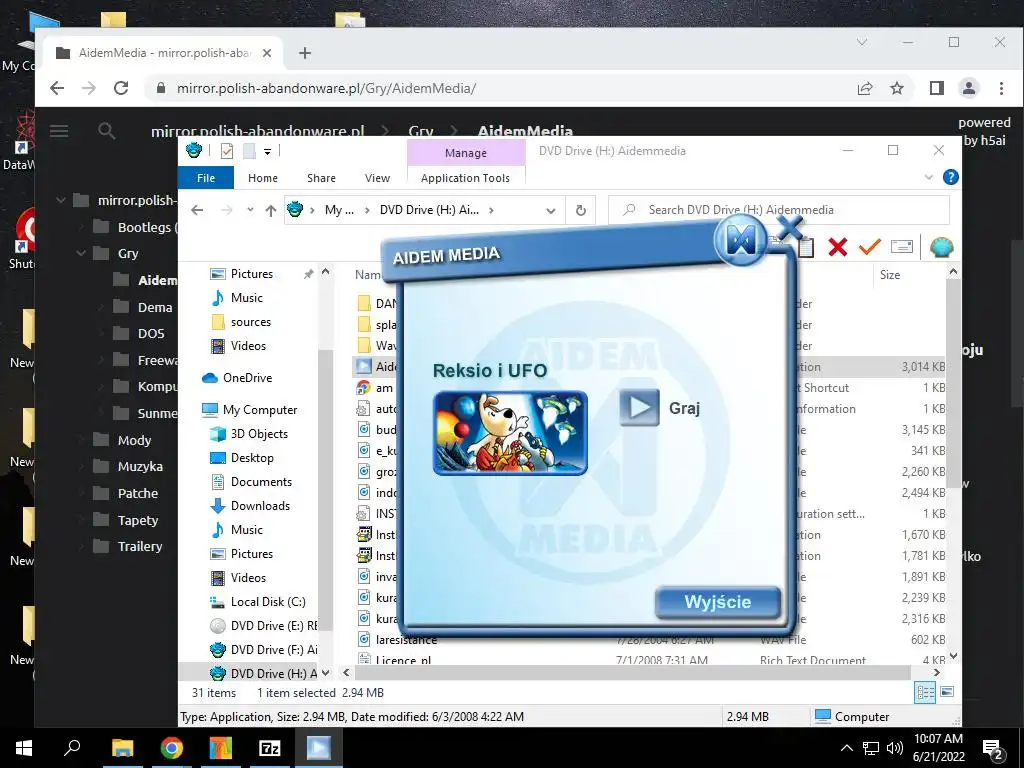Screen dimensions: 1024x768
Task: Toggle the h5ai sidebar hamburger menu
Action: (59, 131)
